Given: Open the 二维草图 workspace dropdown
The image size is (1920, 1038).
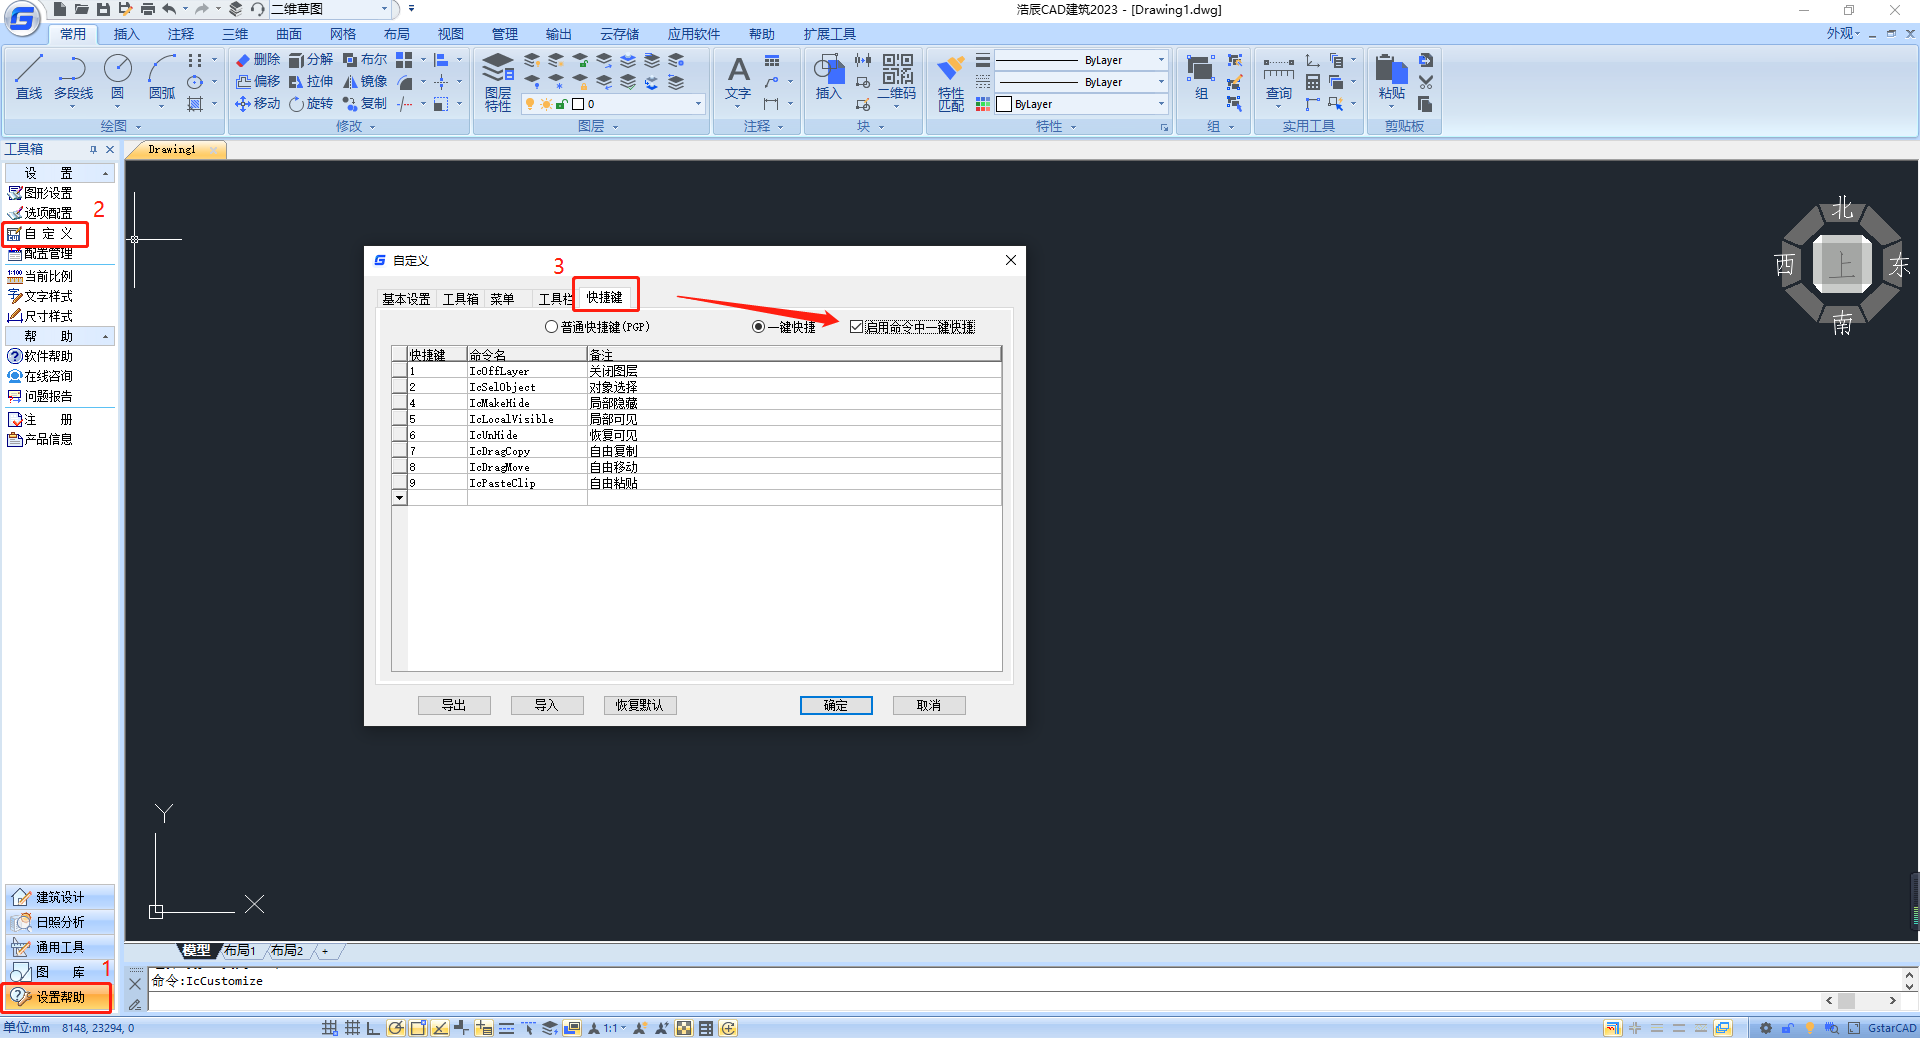Looking at the screenshot, I should [x=384, y=9].
